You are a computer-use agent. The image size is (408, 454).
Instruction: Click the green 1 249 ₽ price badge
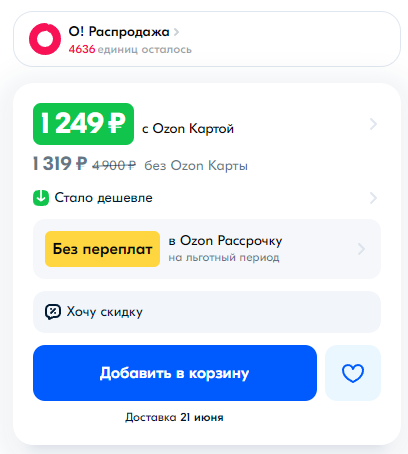point(83,124)
